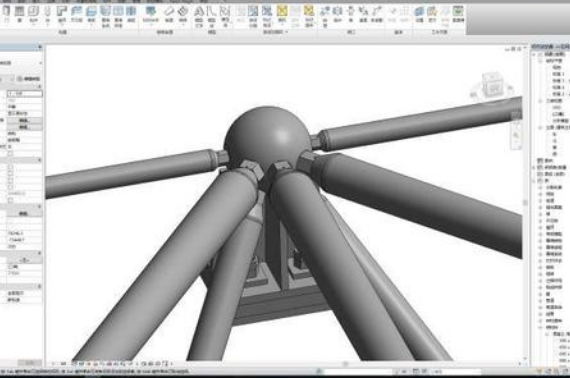Image resolution: width=570 pixels, height=379 pixels.
Task: Toggle the checkbox at the bottom of the first property group
Action: coord(10,153)
